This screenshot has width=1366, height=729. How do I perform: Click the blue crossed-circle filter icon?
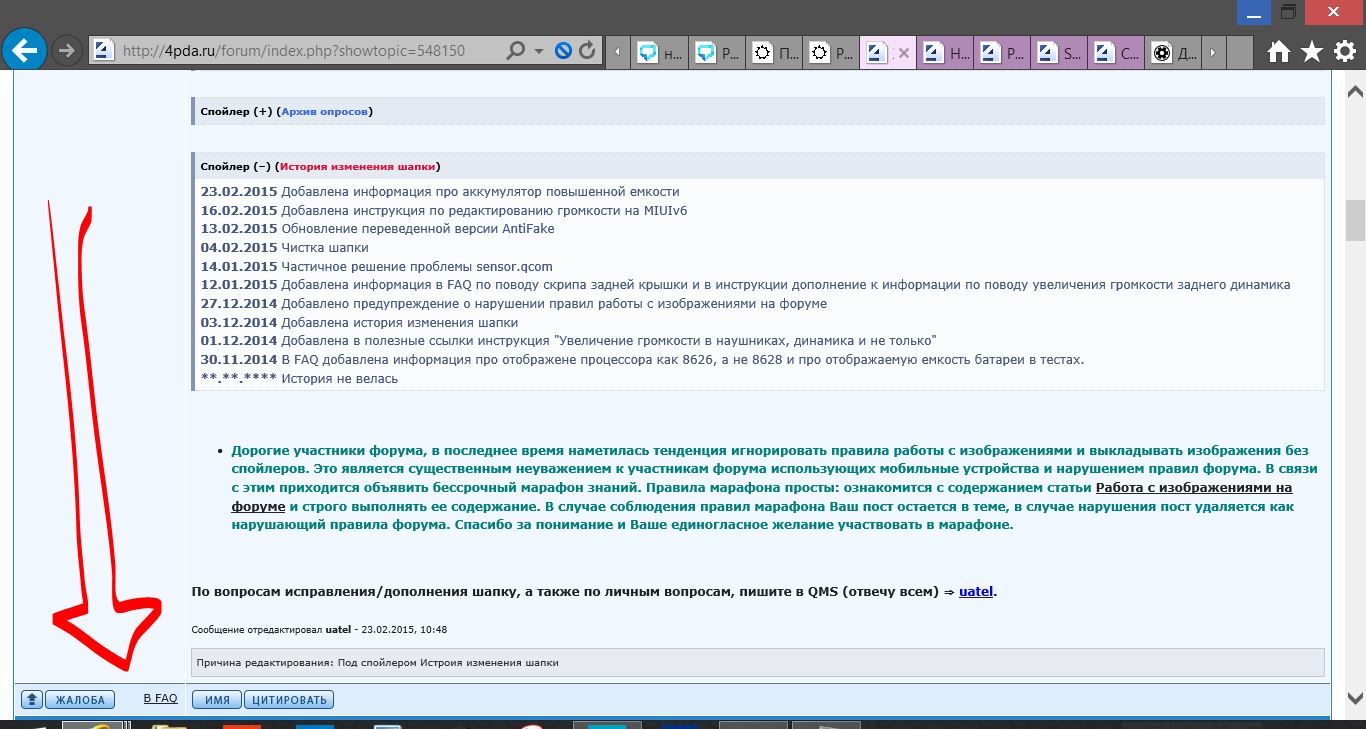point(563,50)
